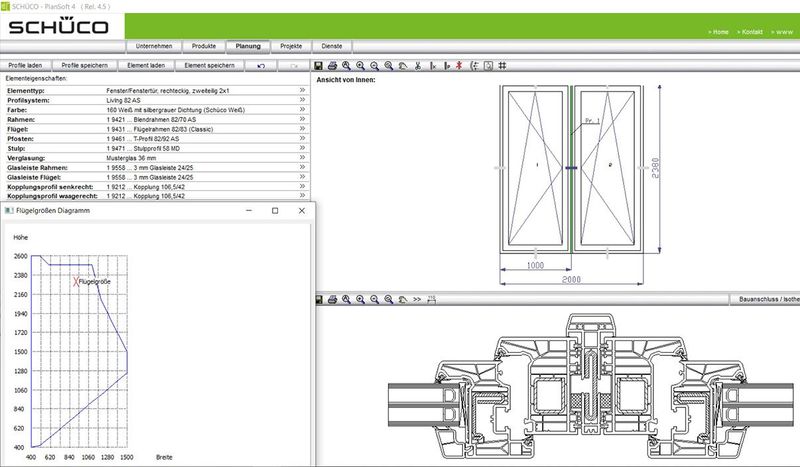Screen dimensions: 800x467
Task: Click the zoom-all magnifier in the section view toolbar
Action: point(346,299)
